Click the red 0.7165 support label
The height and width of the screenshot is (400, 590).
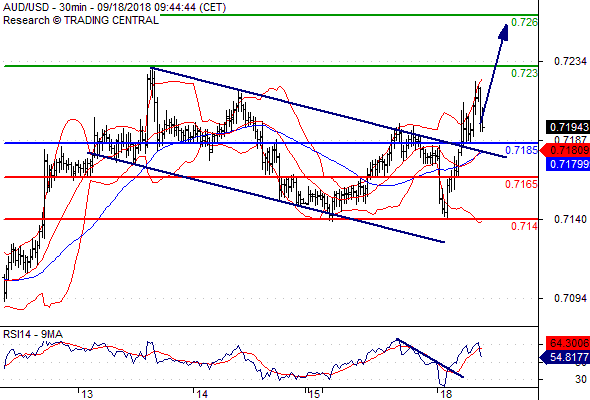click(522, 184)
